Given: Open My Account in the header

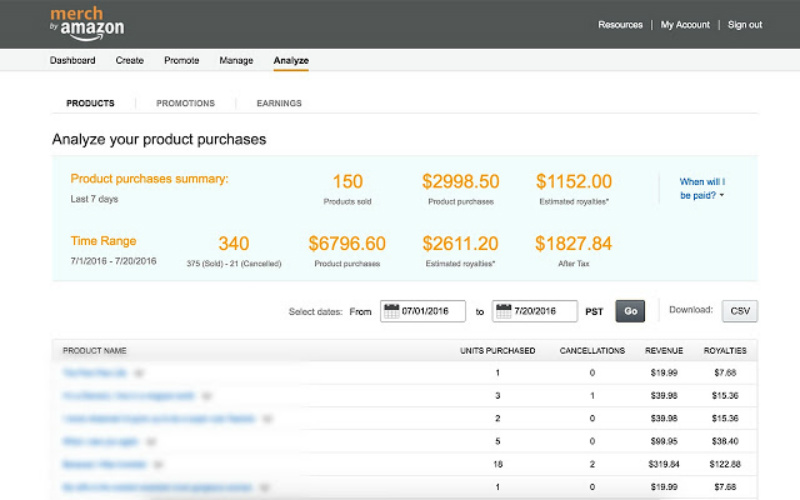Looking at the screenshot, I should click(685, 25).
